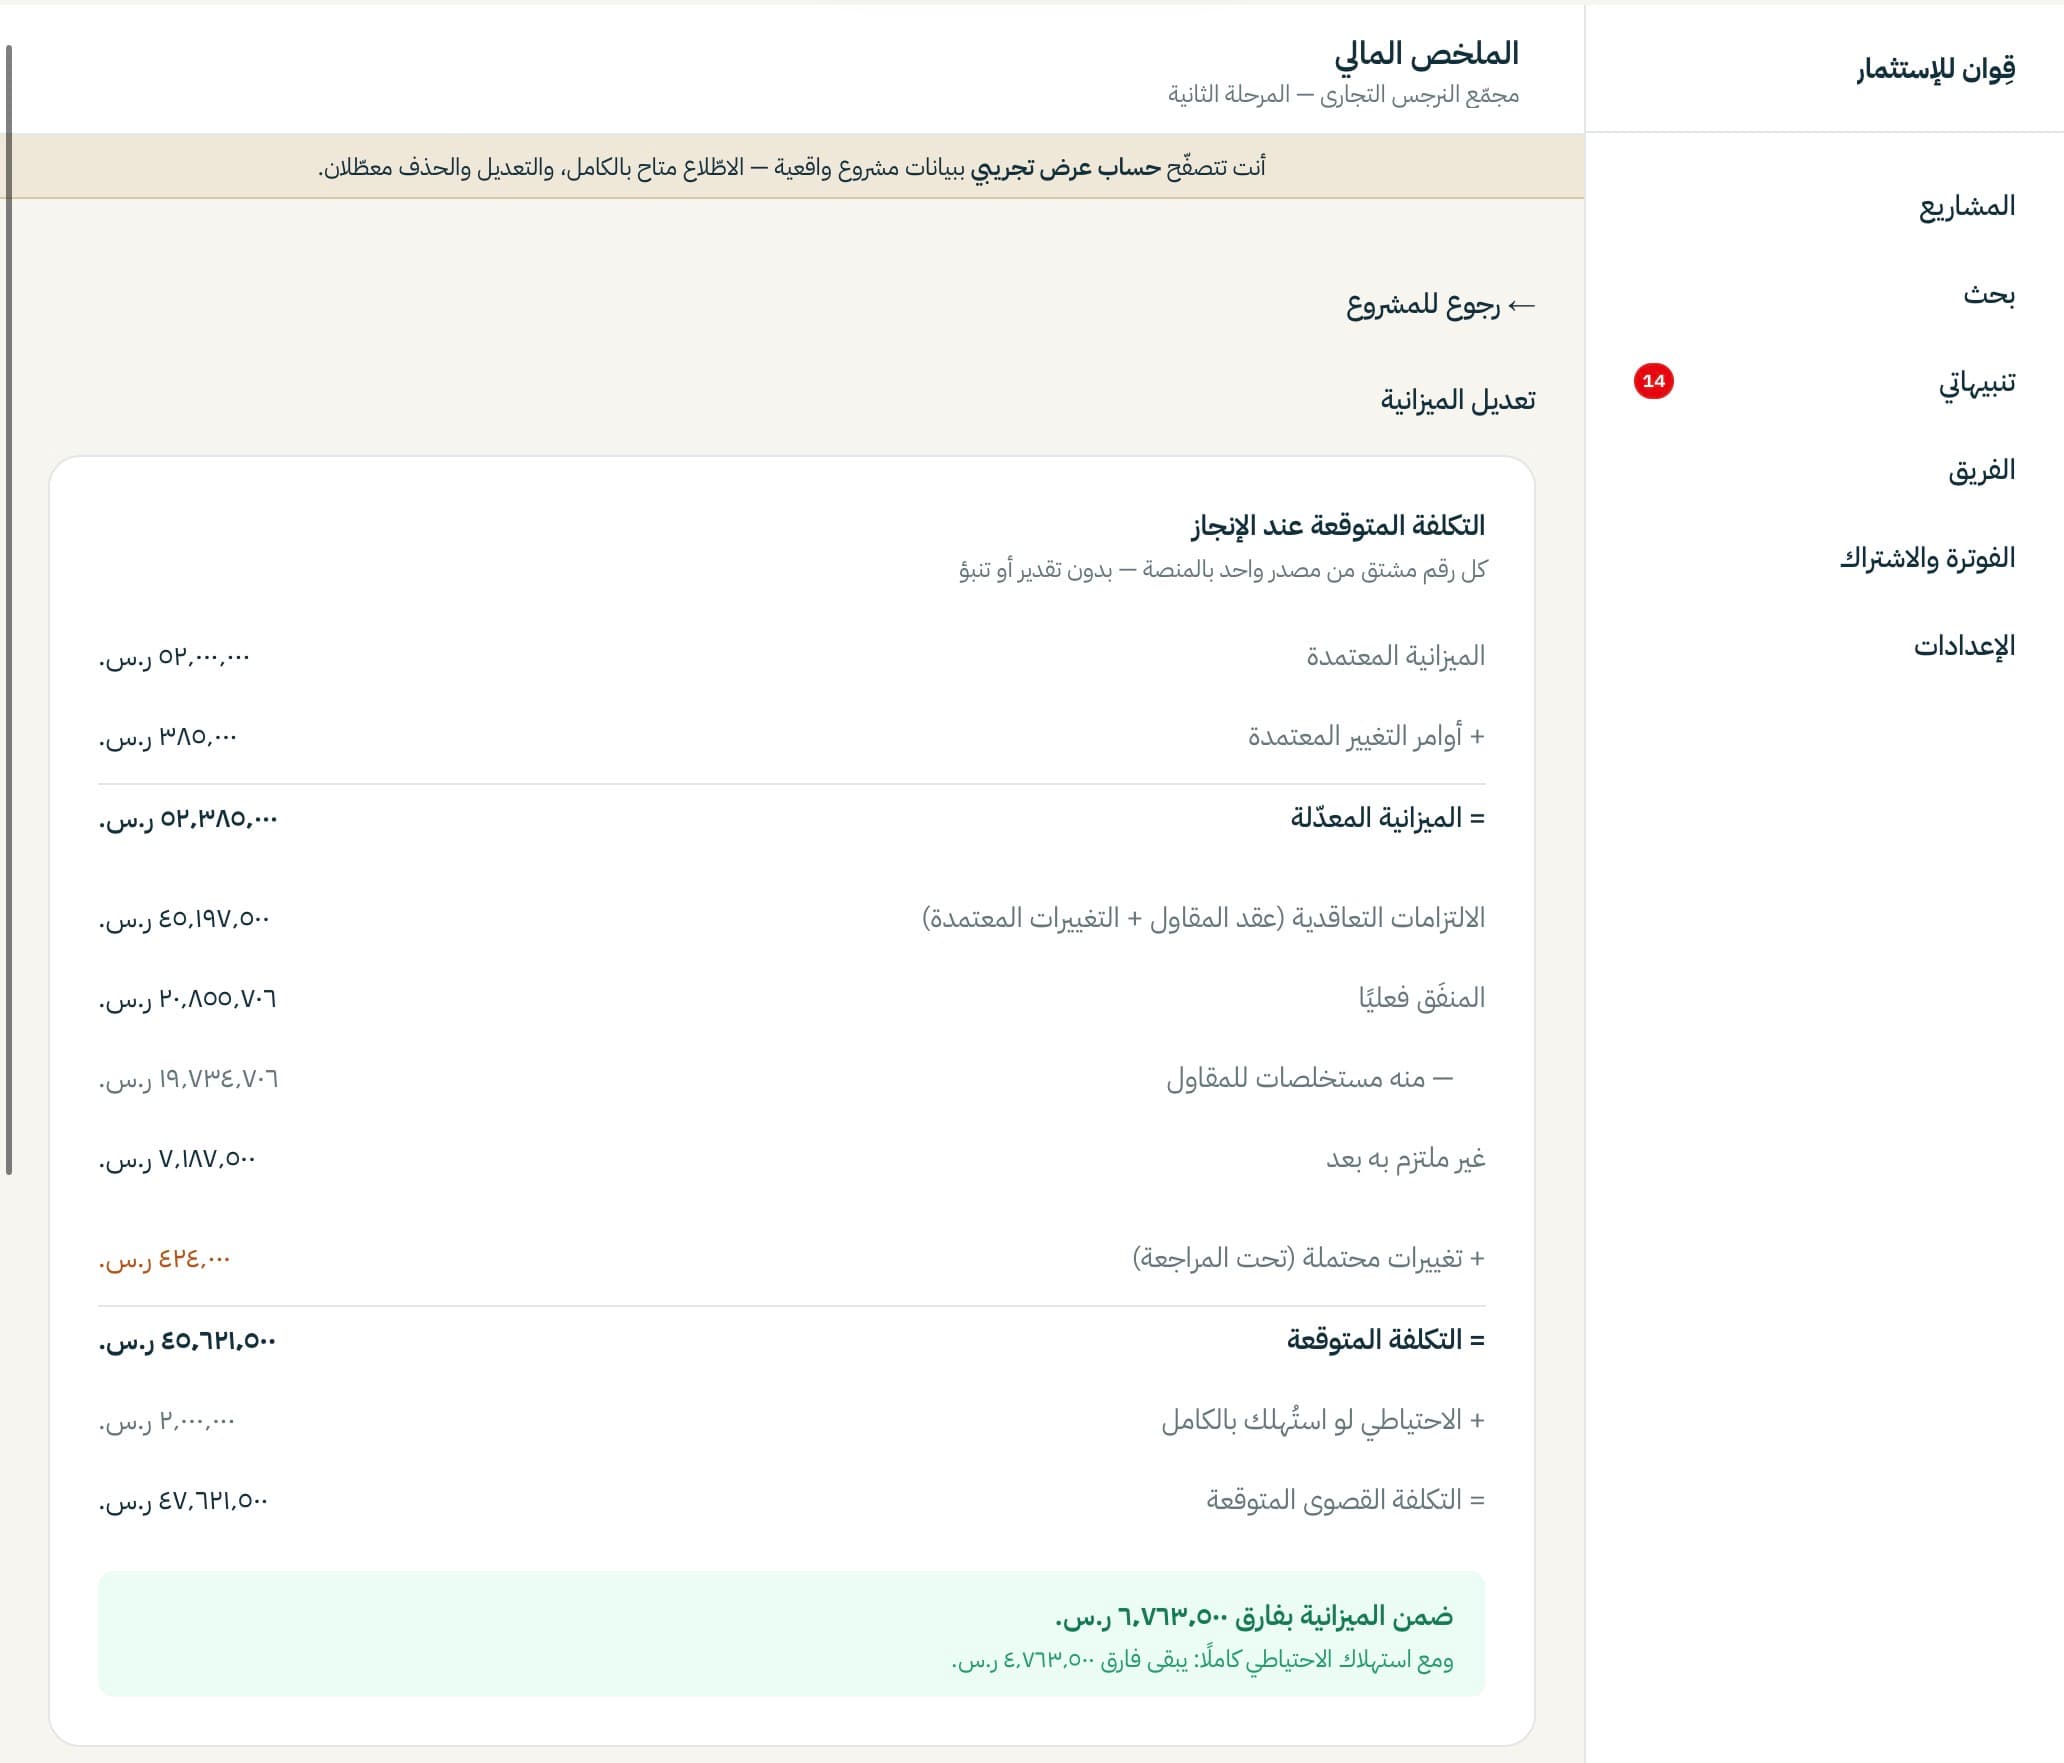Open بحث in the sidebar

coord(1988,294)
